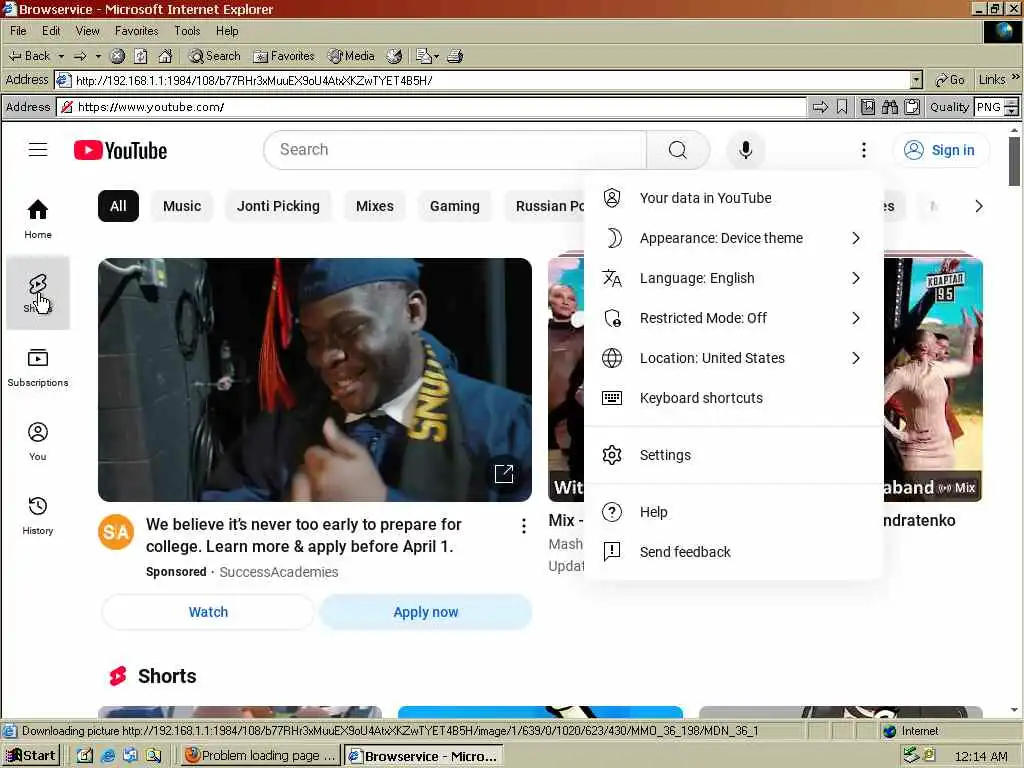Open Forward button history dropdown arrow

pyautogui.click(x=98, y=56)
